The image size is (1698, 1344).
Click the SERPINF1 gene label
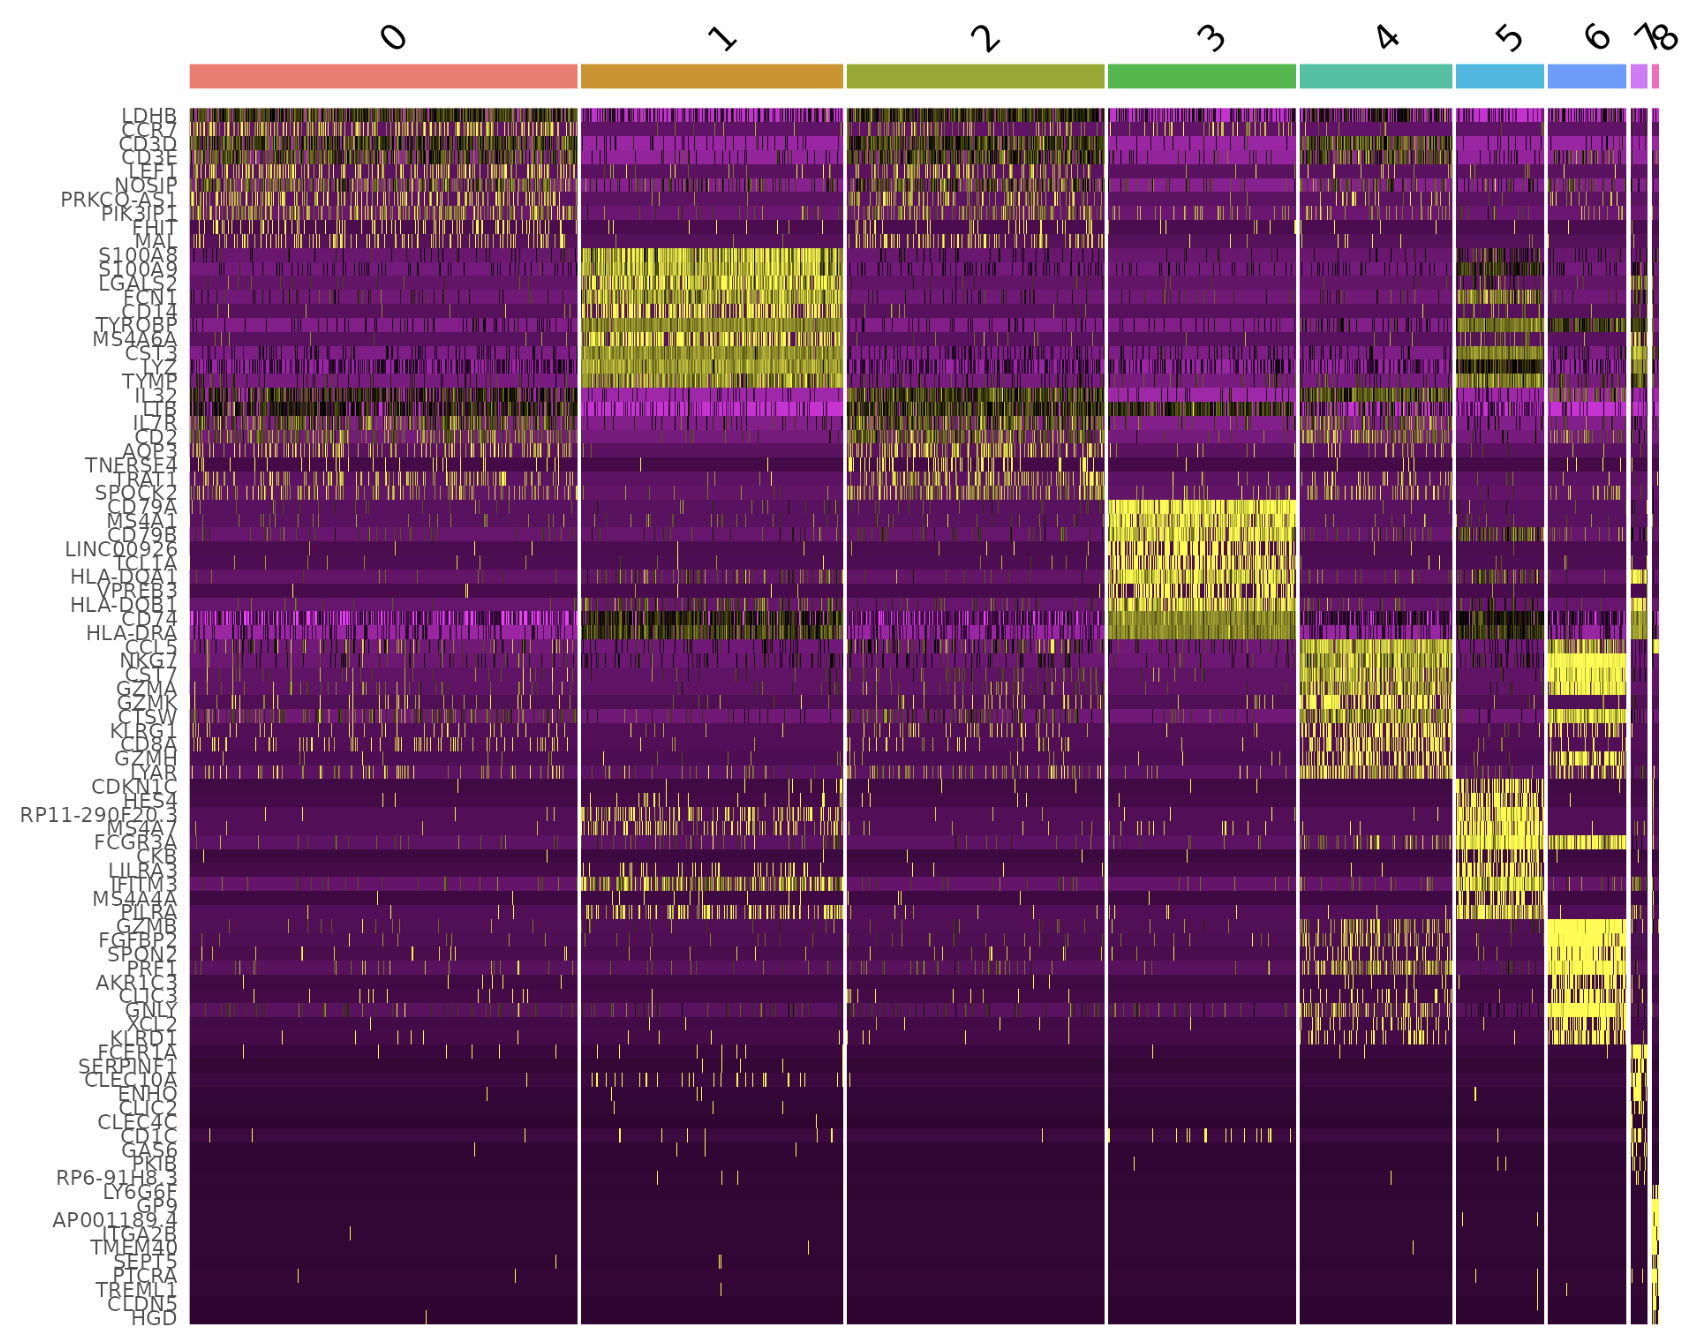tap(128, 1068)
